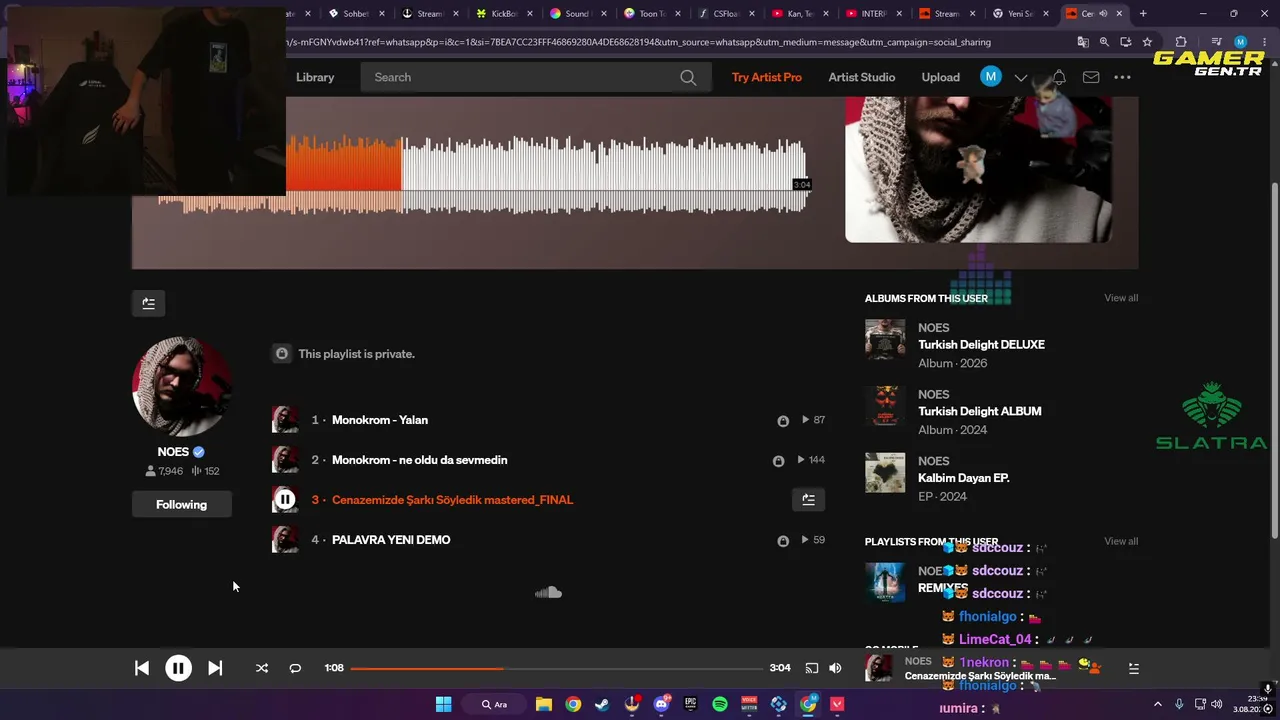Toggle repeat mode in the player bar
The image size is (1280, 720).
(295, 668)
